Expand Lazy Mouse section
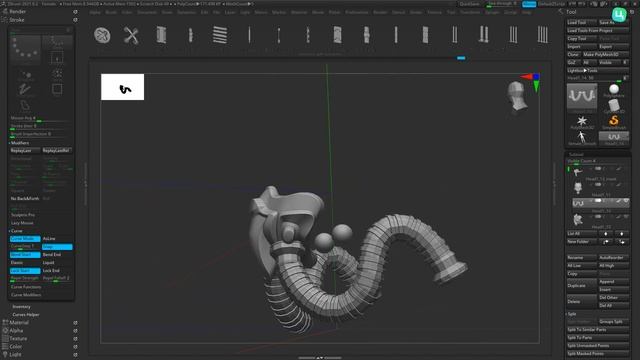The height and width of the screenshot is (360, 640). (x=22, y=223)
